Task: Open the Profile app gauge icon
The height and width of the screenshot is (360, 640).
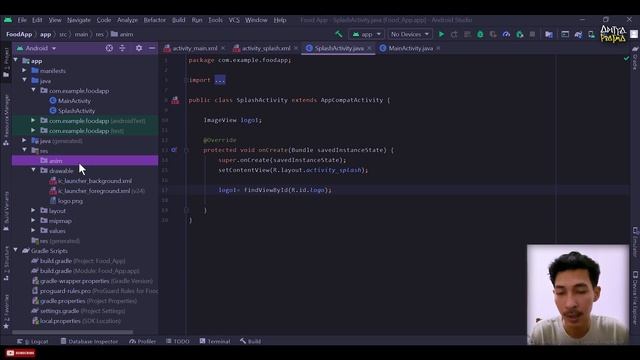Action: tap(506, 34)
